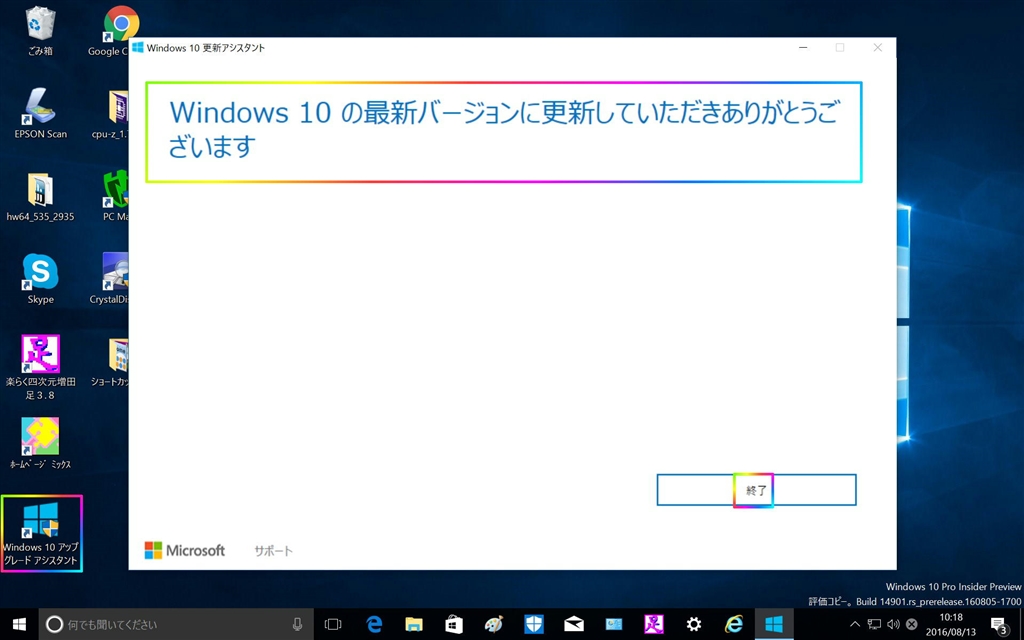Click the round X tray icon
1024x640 pixels.
point(912,624)
